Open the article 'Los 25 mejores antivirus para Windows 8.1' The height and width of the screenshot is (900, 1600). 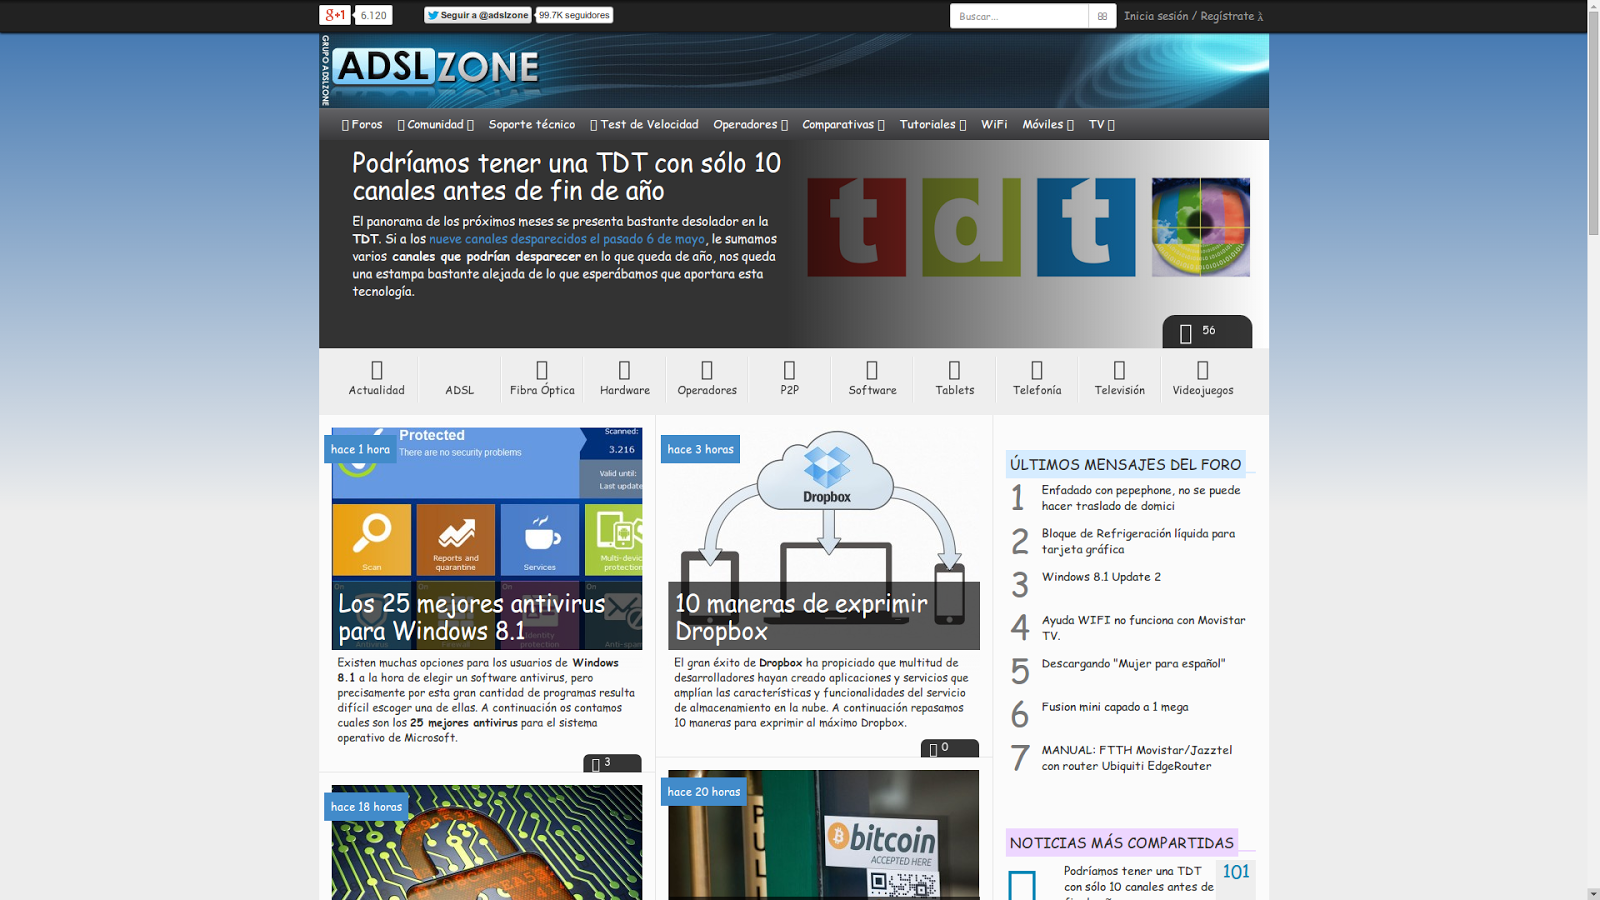[x=472, y=617]
